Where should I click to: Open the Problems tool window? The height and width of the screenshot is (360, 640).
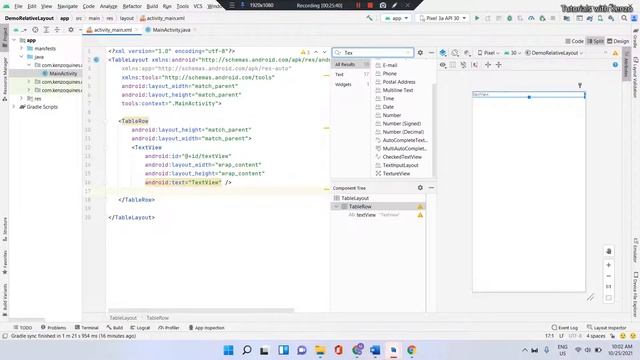(53, 328)
